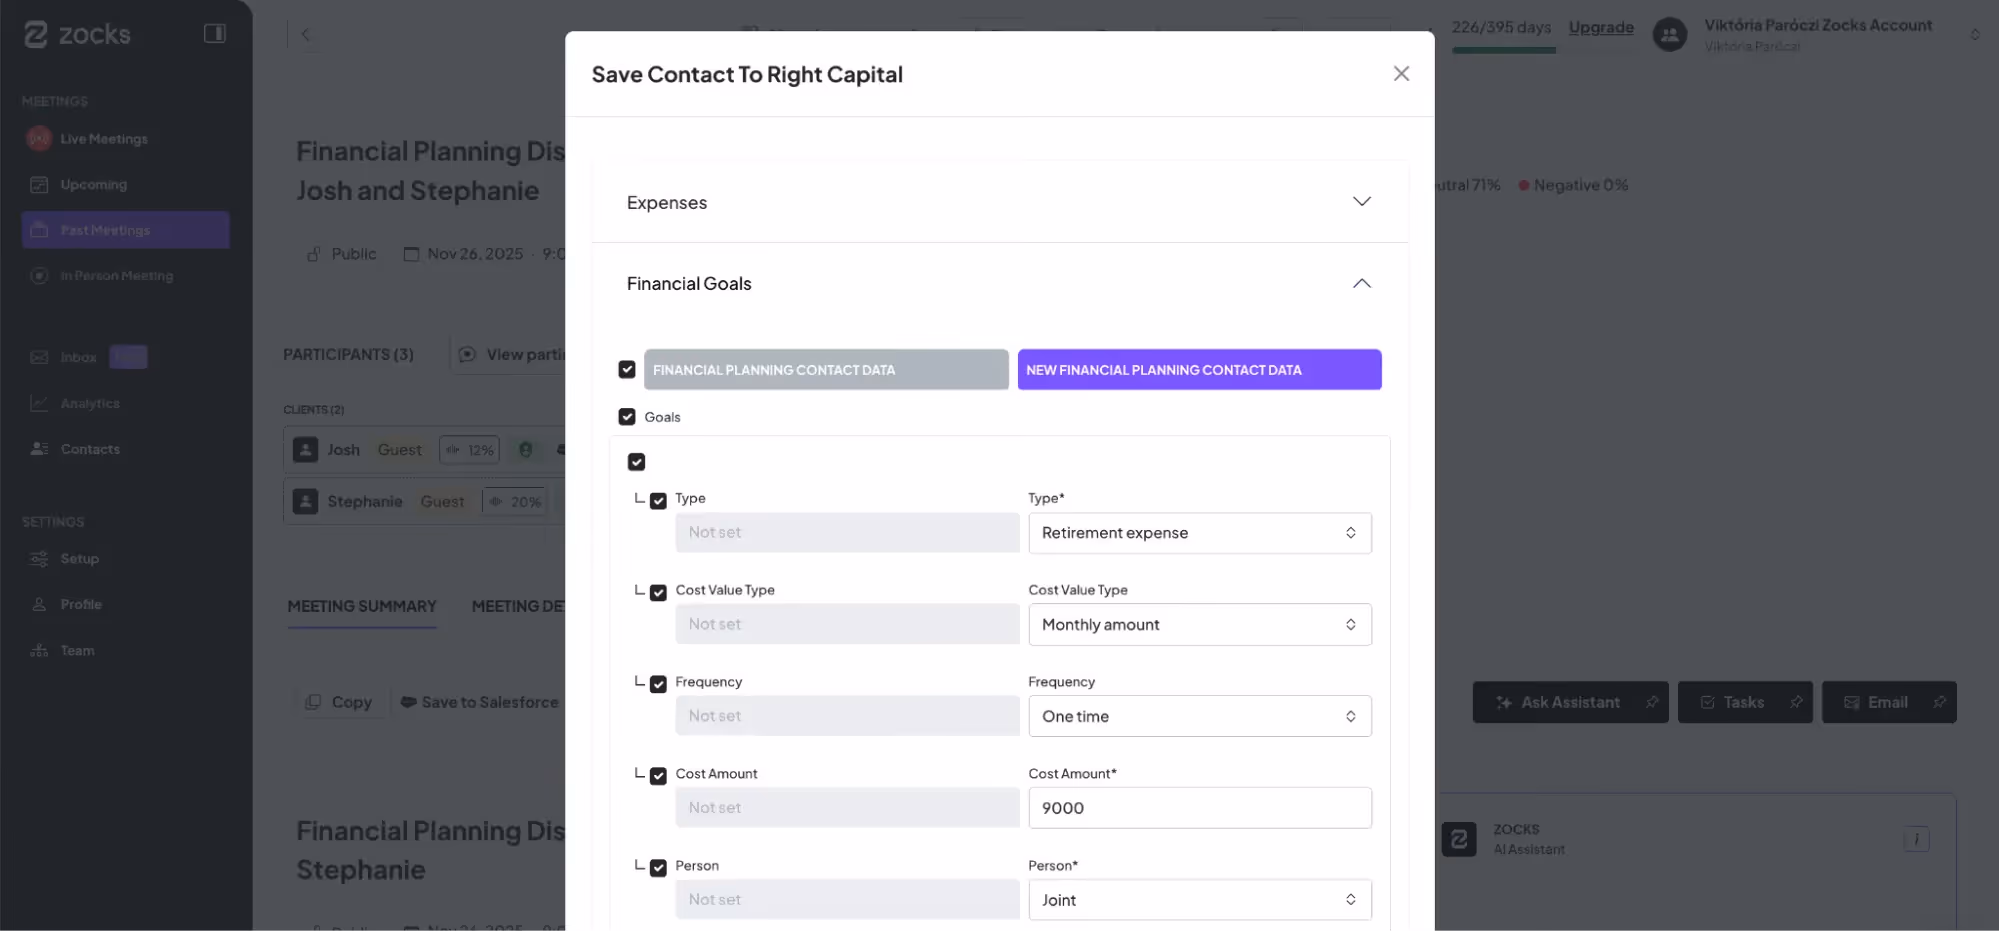Expand the Expenses section
1999x932 pixels.
[x=1361, y=201]
